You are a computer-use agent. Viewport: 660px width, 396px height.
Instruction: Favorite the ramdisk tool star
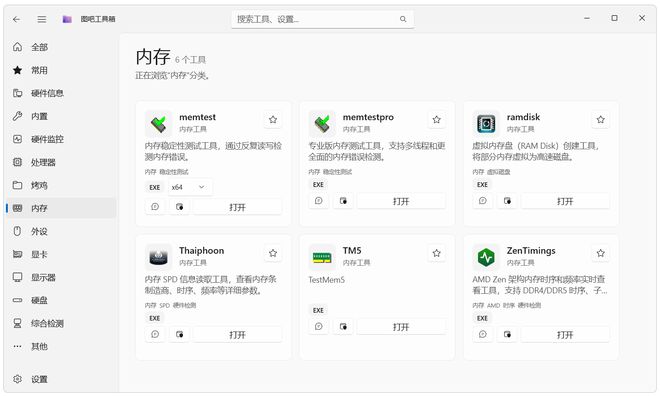click(x=601, y=120)
